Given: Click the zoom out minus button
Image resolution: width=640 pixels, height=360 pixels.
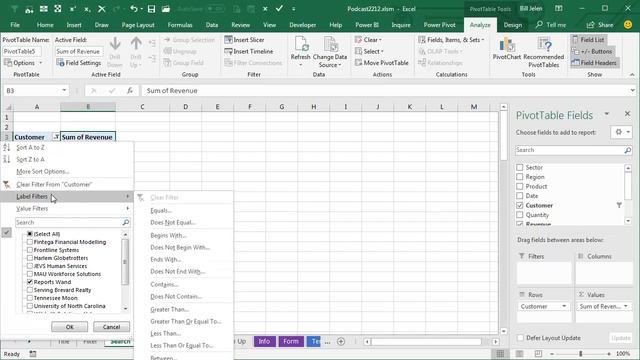Looking at the screenshot, I should coord(552,353).
